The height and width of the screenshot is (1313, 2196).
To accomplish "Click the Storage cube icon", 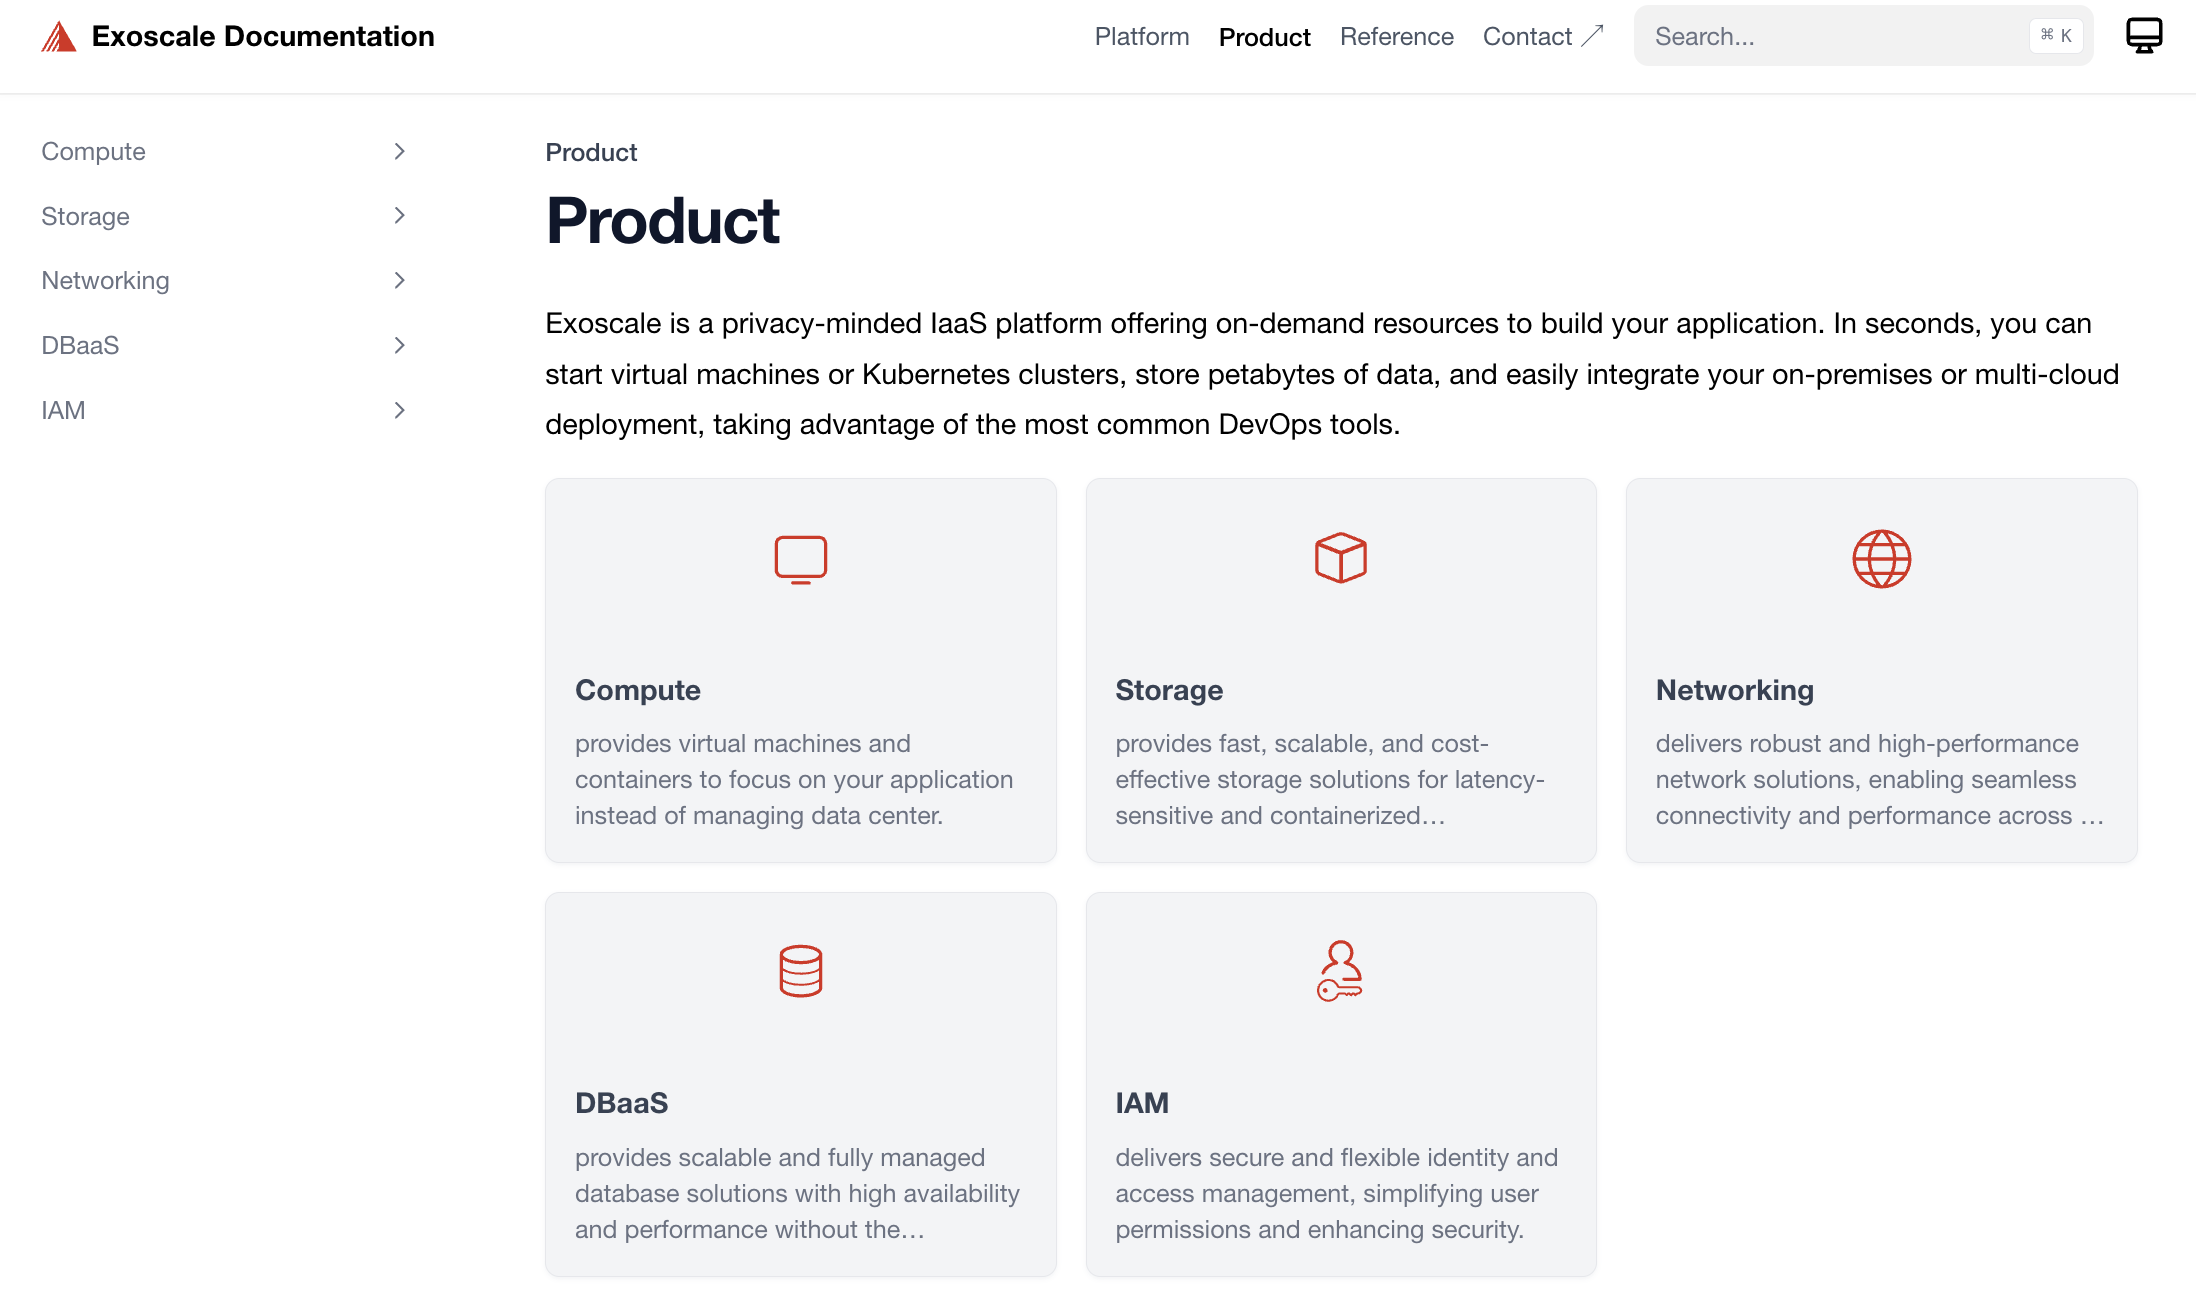I will [x=1340, y=558].
